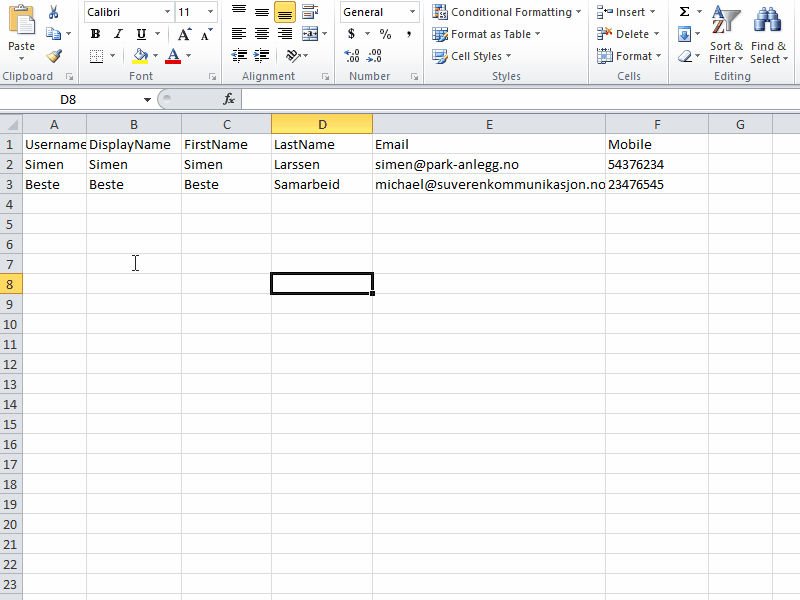The width and height of the screenshot is (800, 600).
Task: Click the Merge and Center icon
Action: point(310,34)
